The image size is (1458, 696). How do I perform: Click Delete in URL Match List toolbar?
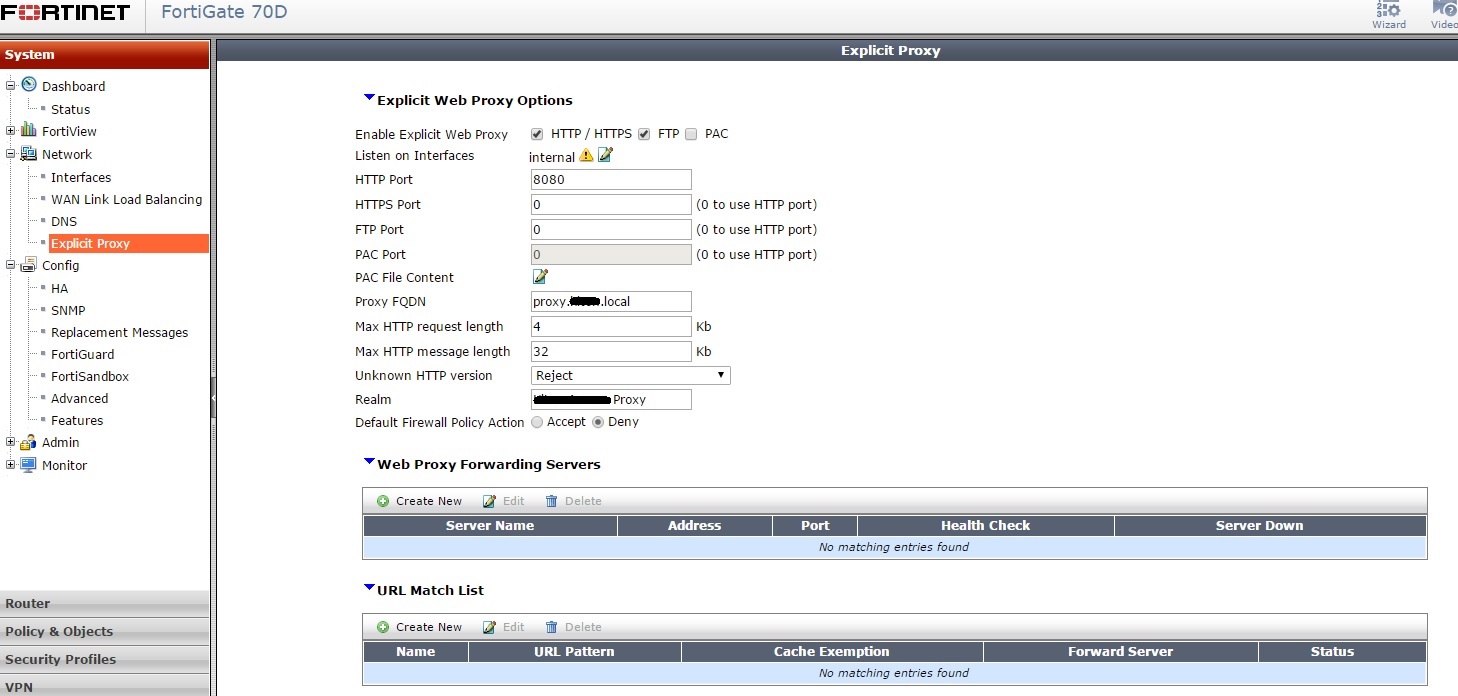[x=574, y=627]
